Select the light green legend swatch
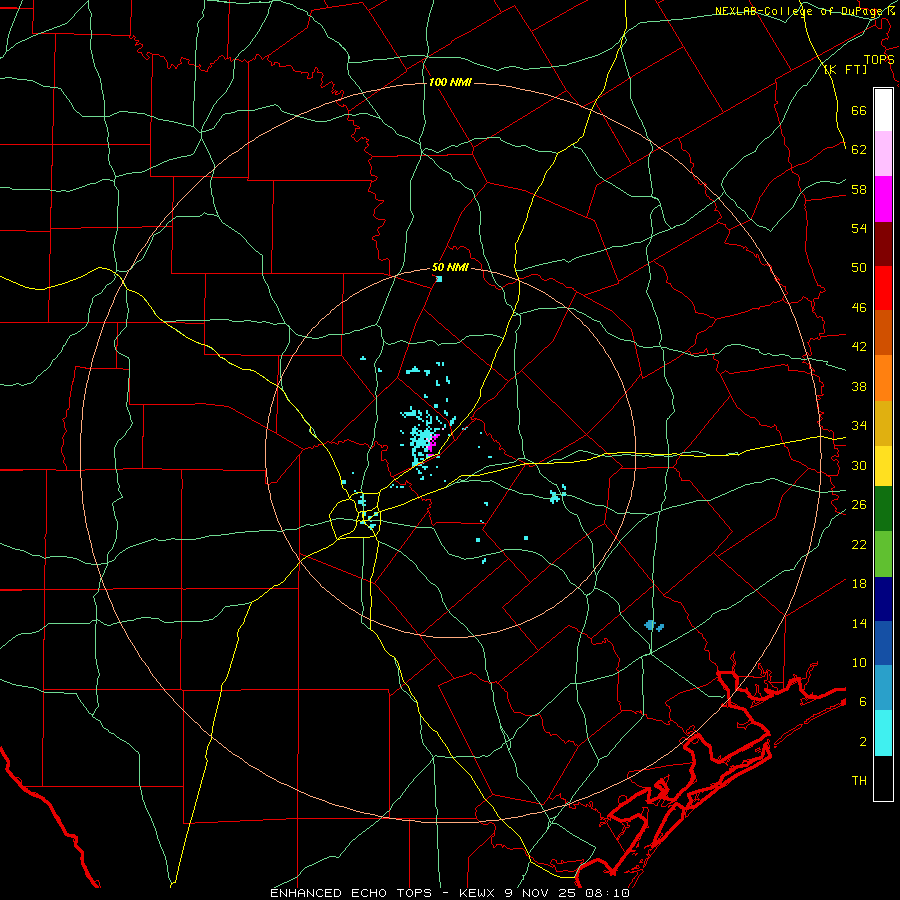Viewport: 900px width, 900px height. 883,554
